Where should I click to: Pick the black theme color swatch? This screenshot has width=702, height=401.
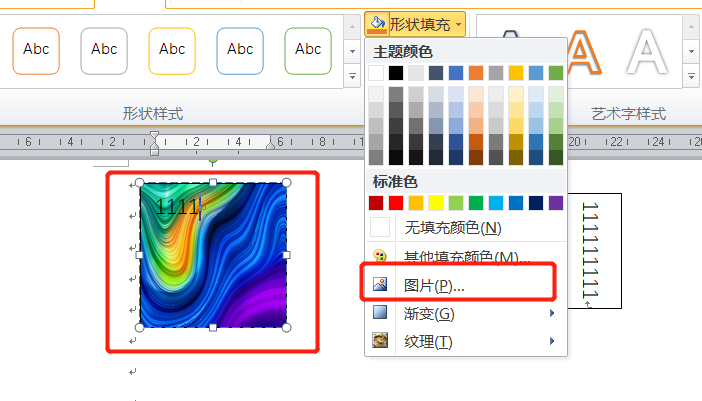coord(396,73)
